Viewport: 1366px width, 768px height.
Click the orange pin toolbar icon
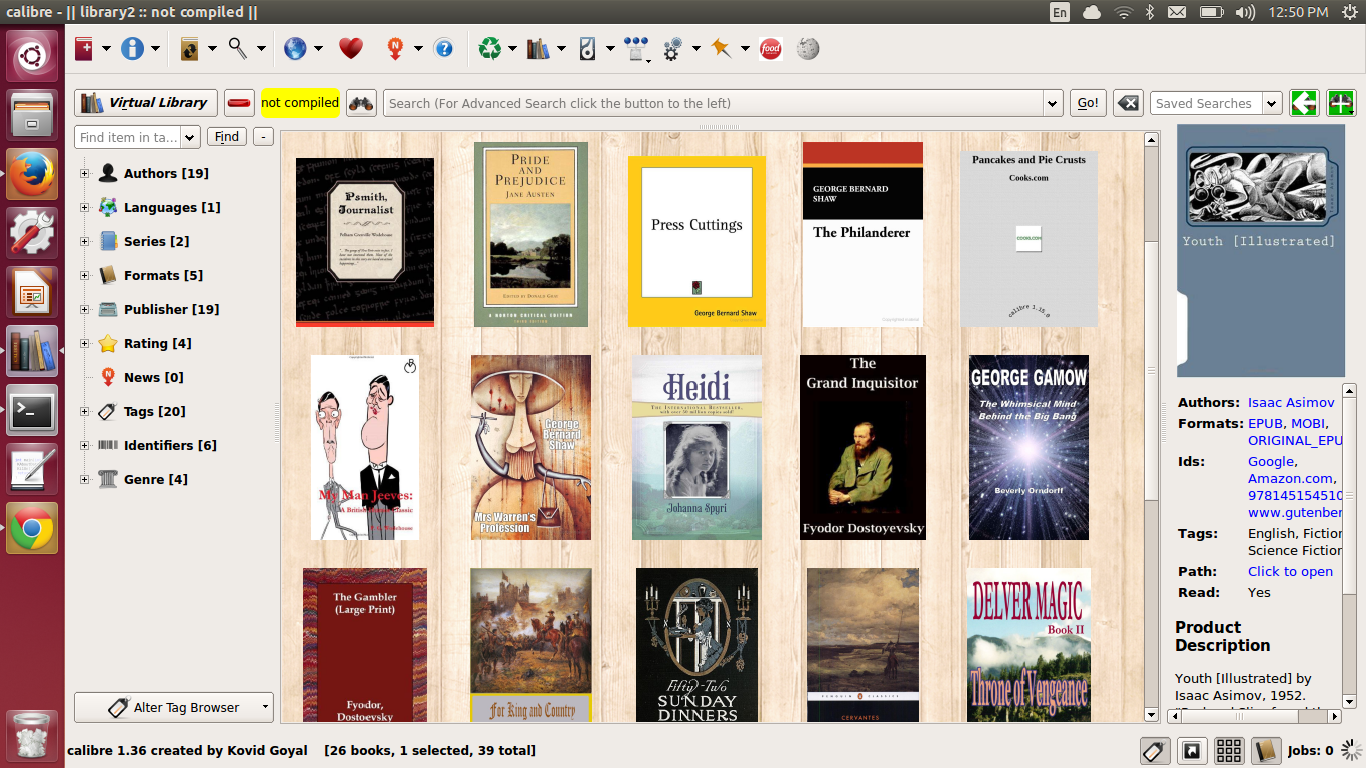pyautogui.click(x=721, y=48)
